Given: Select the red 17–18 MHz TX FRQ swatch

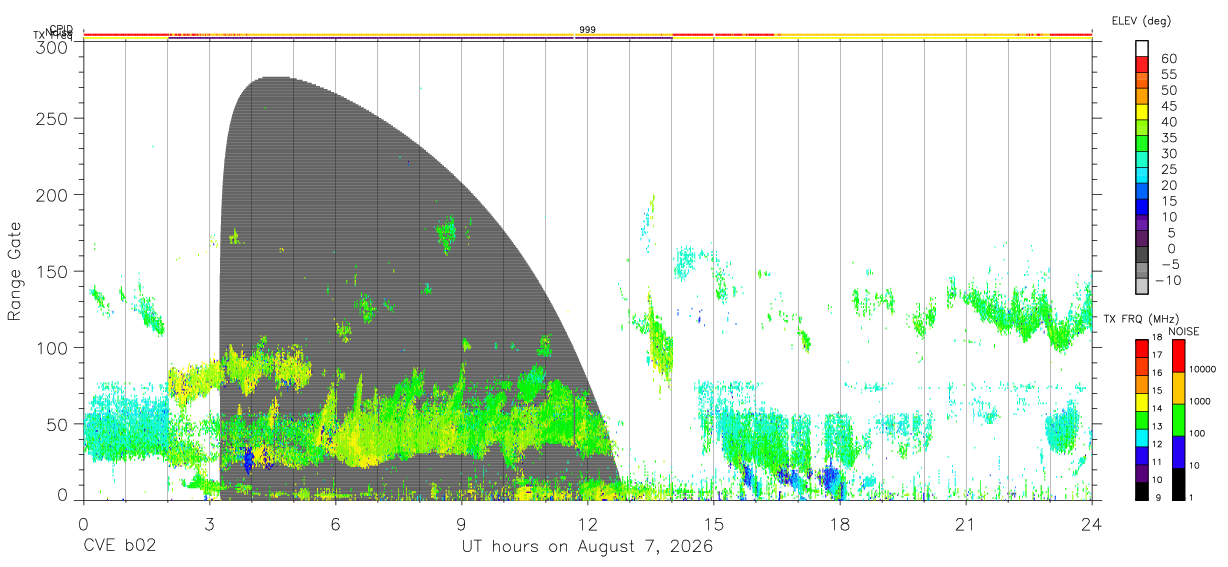Looking at the screenshot, I should [x=1142, y=348].
